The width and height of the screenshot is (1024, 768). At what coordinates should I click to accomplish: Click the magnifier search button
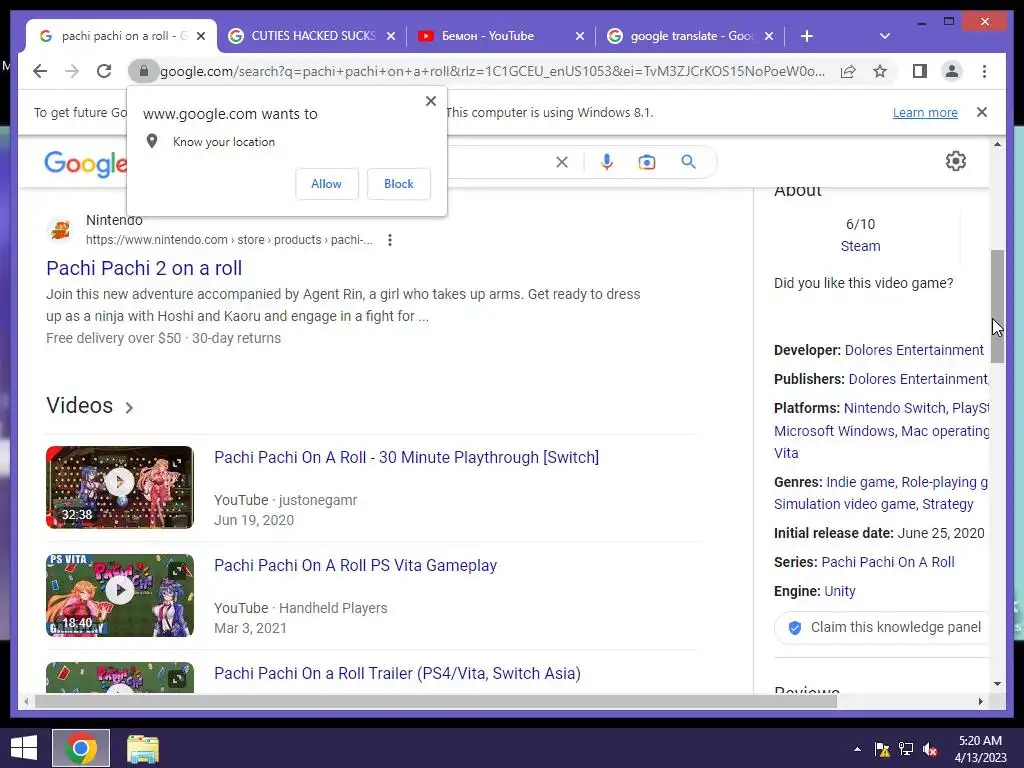(x=688, y=161)
